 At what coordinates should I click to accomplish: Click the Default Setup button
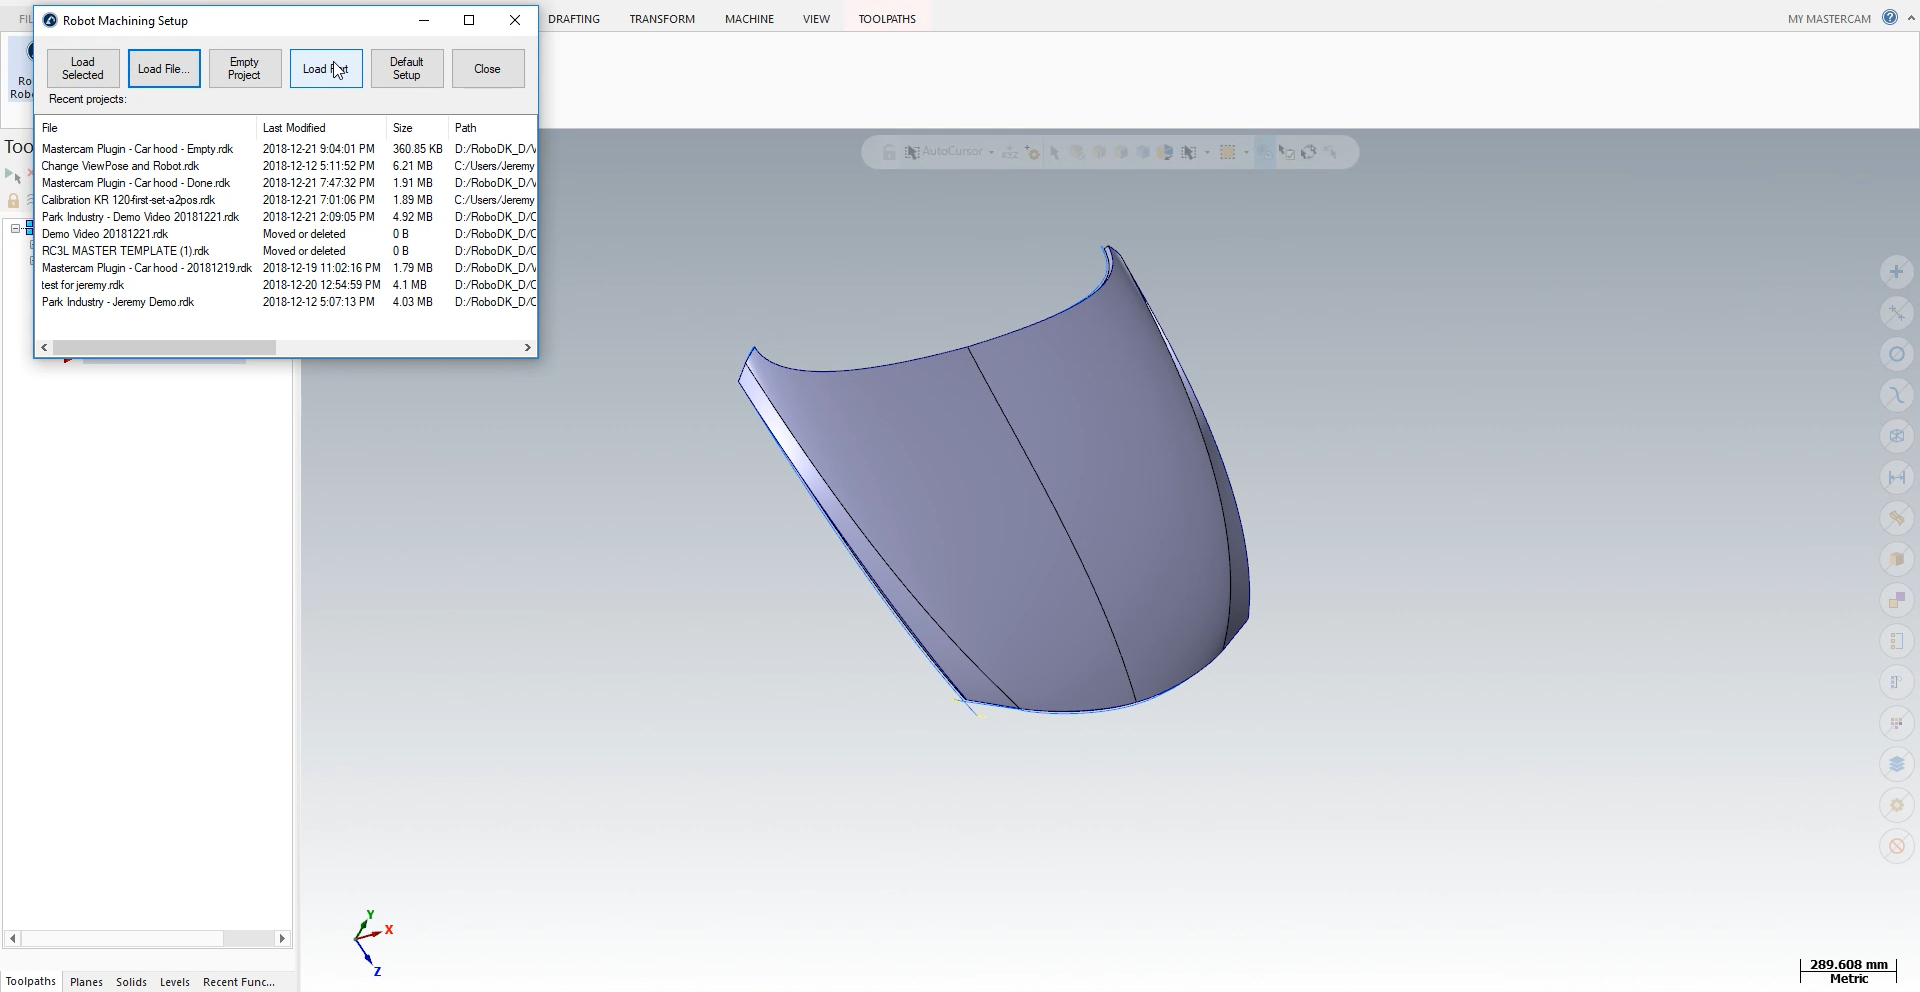(x=407, y=69)
